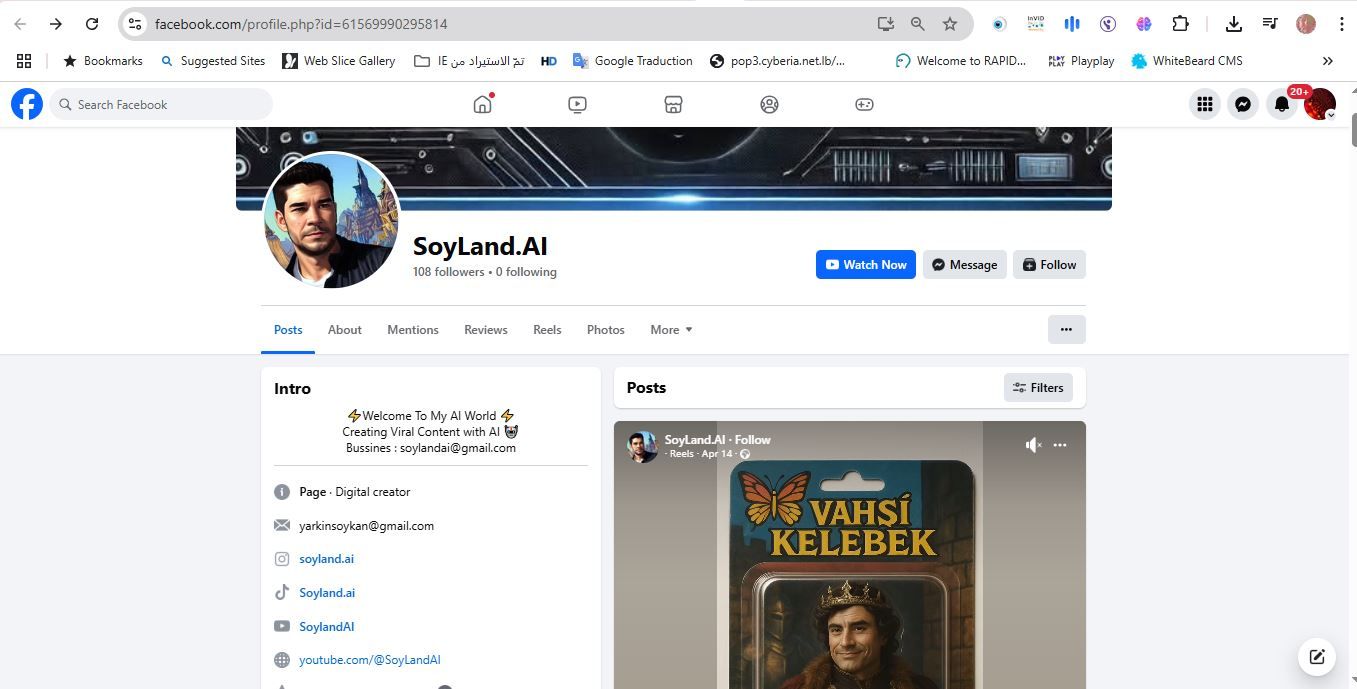Screen dimensions: 1357x689
Task: Open Messenger from the top bar
Action: pos(1243,104)
